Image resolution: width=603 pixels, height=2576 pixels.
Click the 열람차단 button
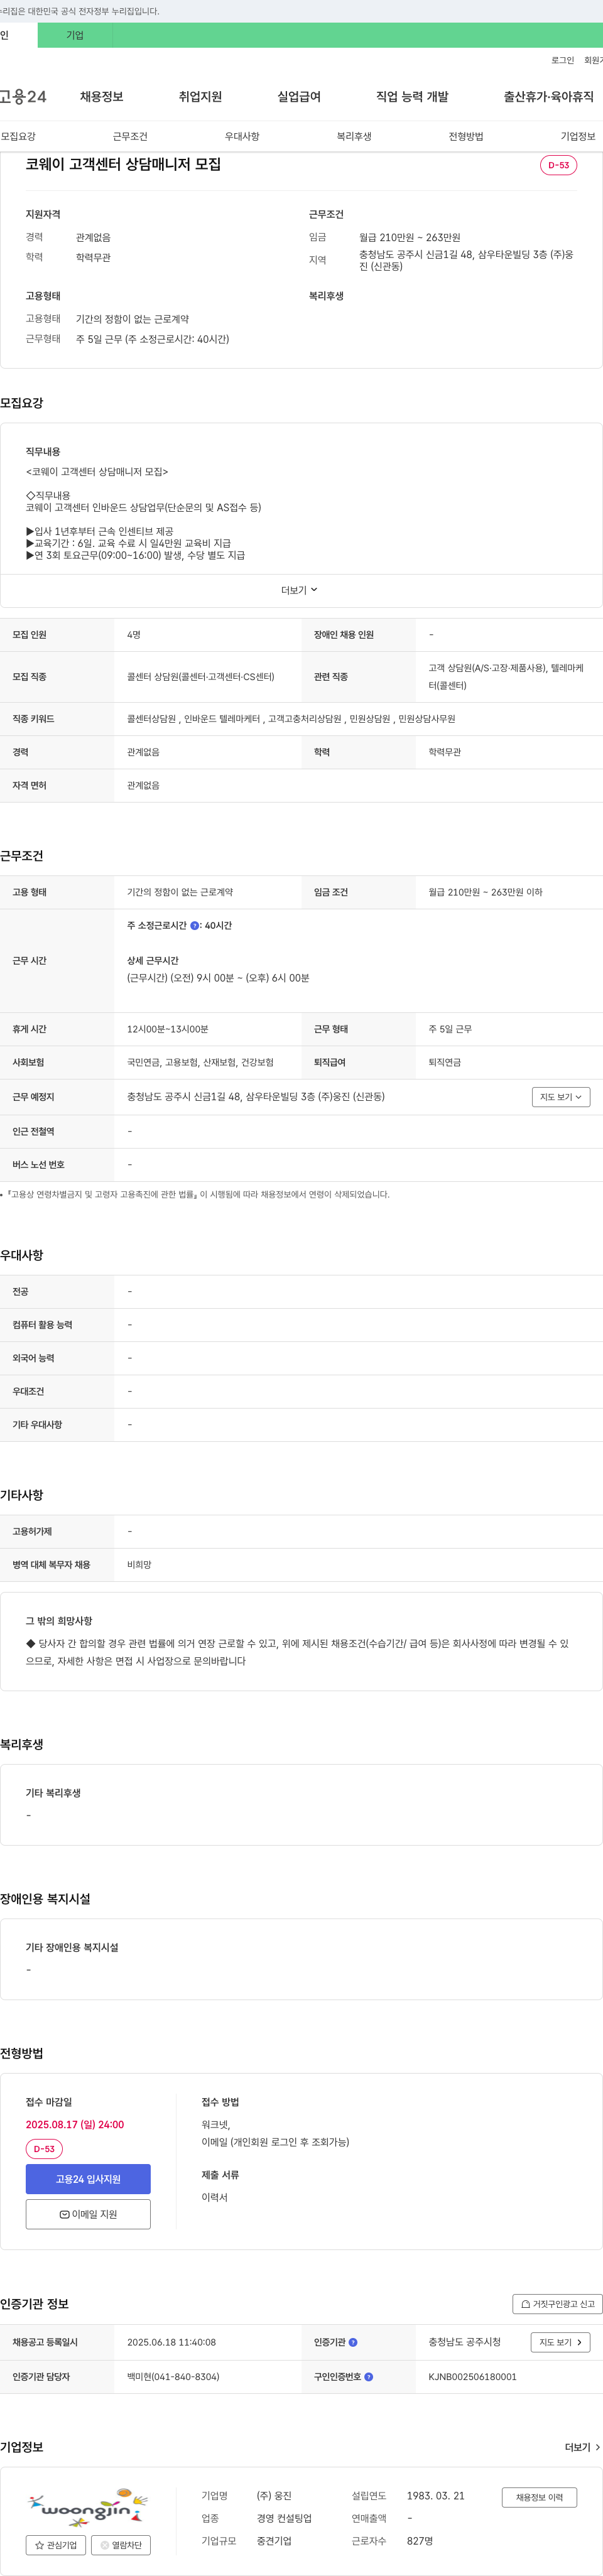click(121, 2545)
